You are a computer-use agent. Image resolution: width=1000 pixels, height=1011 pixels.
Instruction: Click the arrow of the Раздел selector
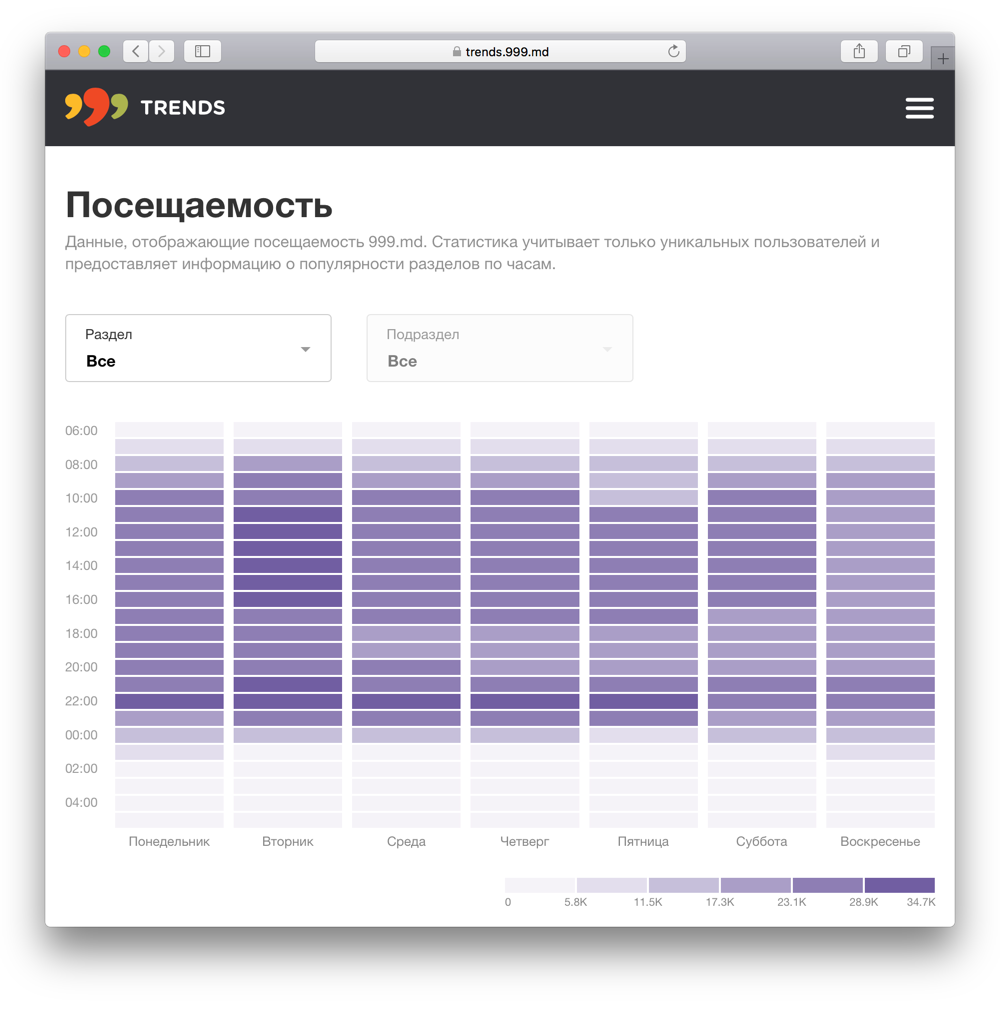306,349
